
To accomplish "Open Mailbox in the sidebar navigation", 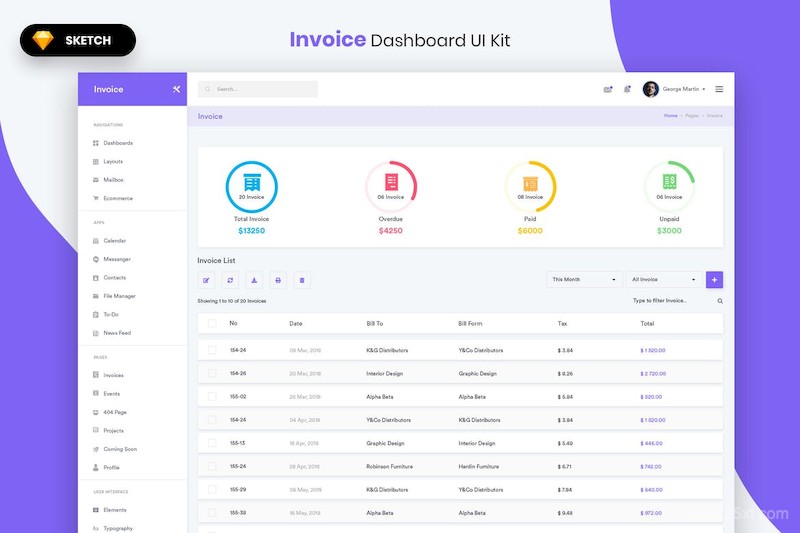I will tap(113, 180).
